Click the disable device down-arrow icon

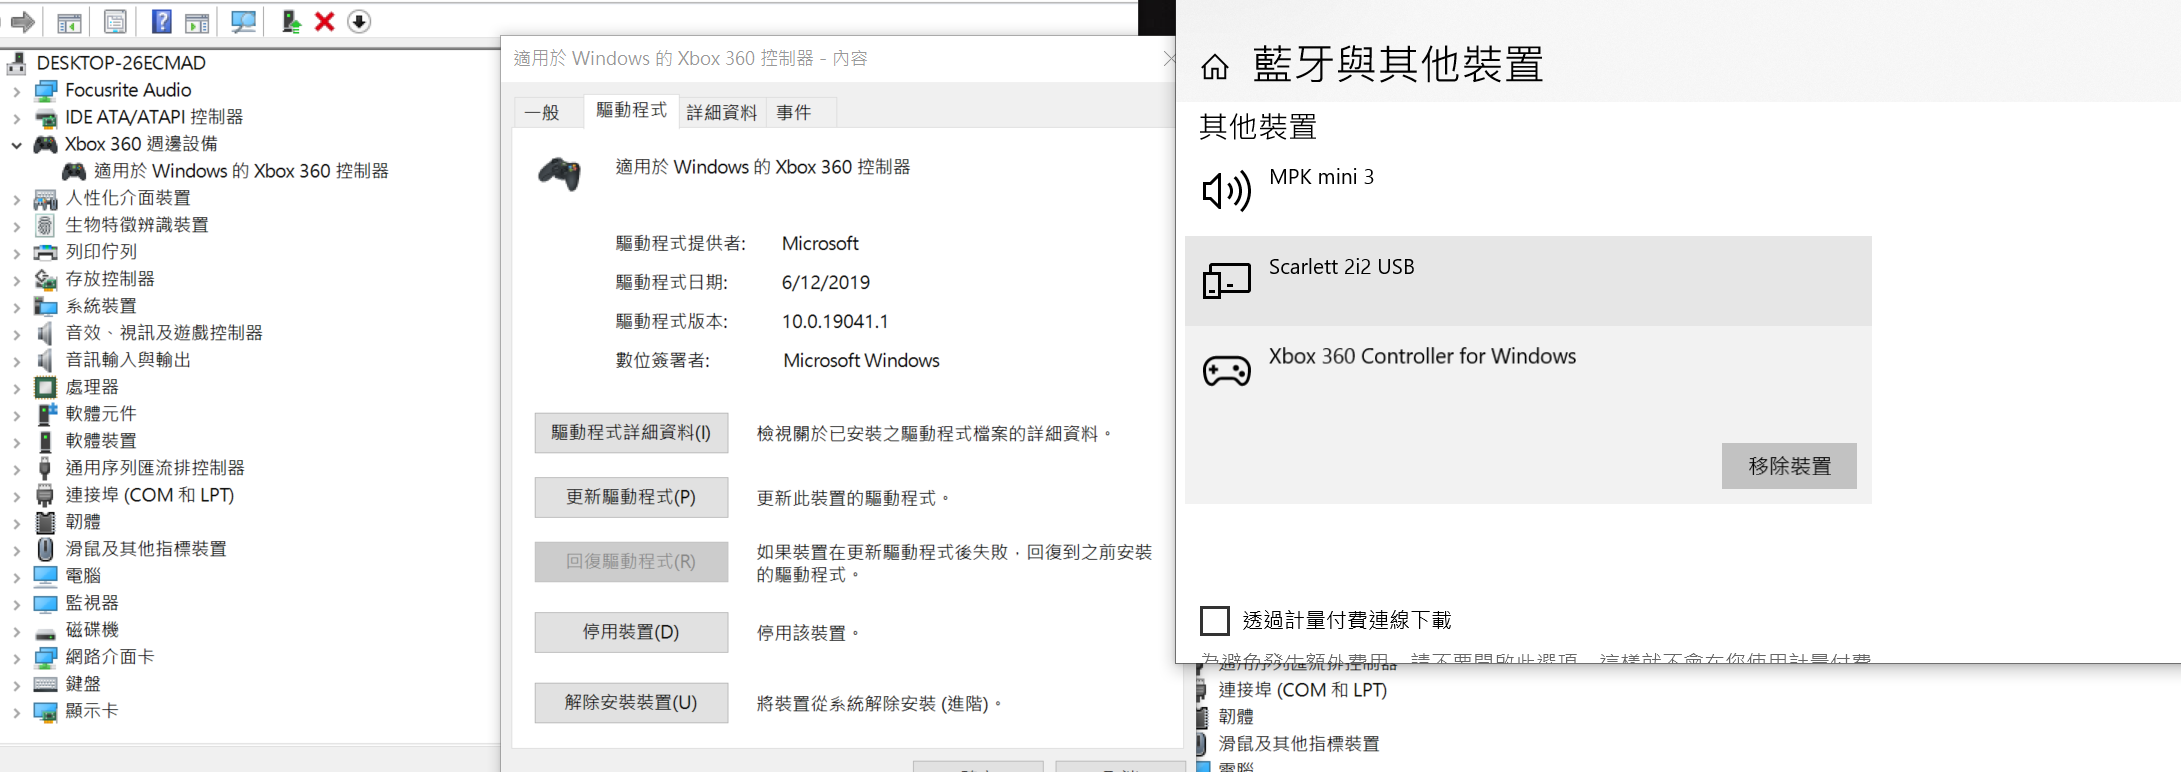pos(359,22)
